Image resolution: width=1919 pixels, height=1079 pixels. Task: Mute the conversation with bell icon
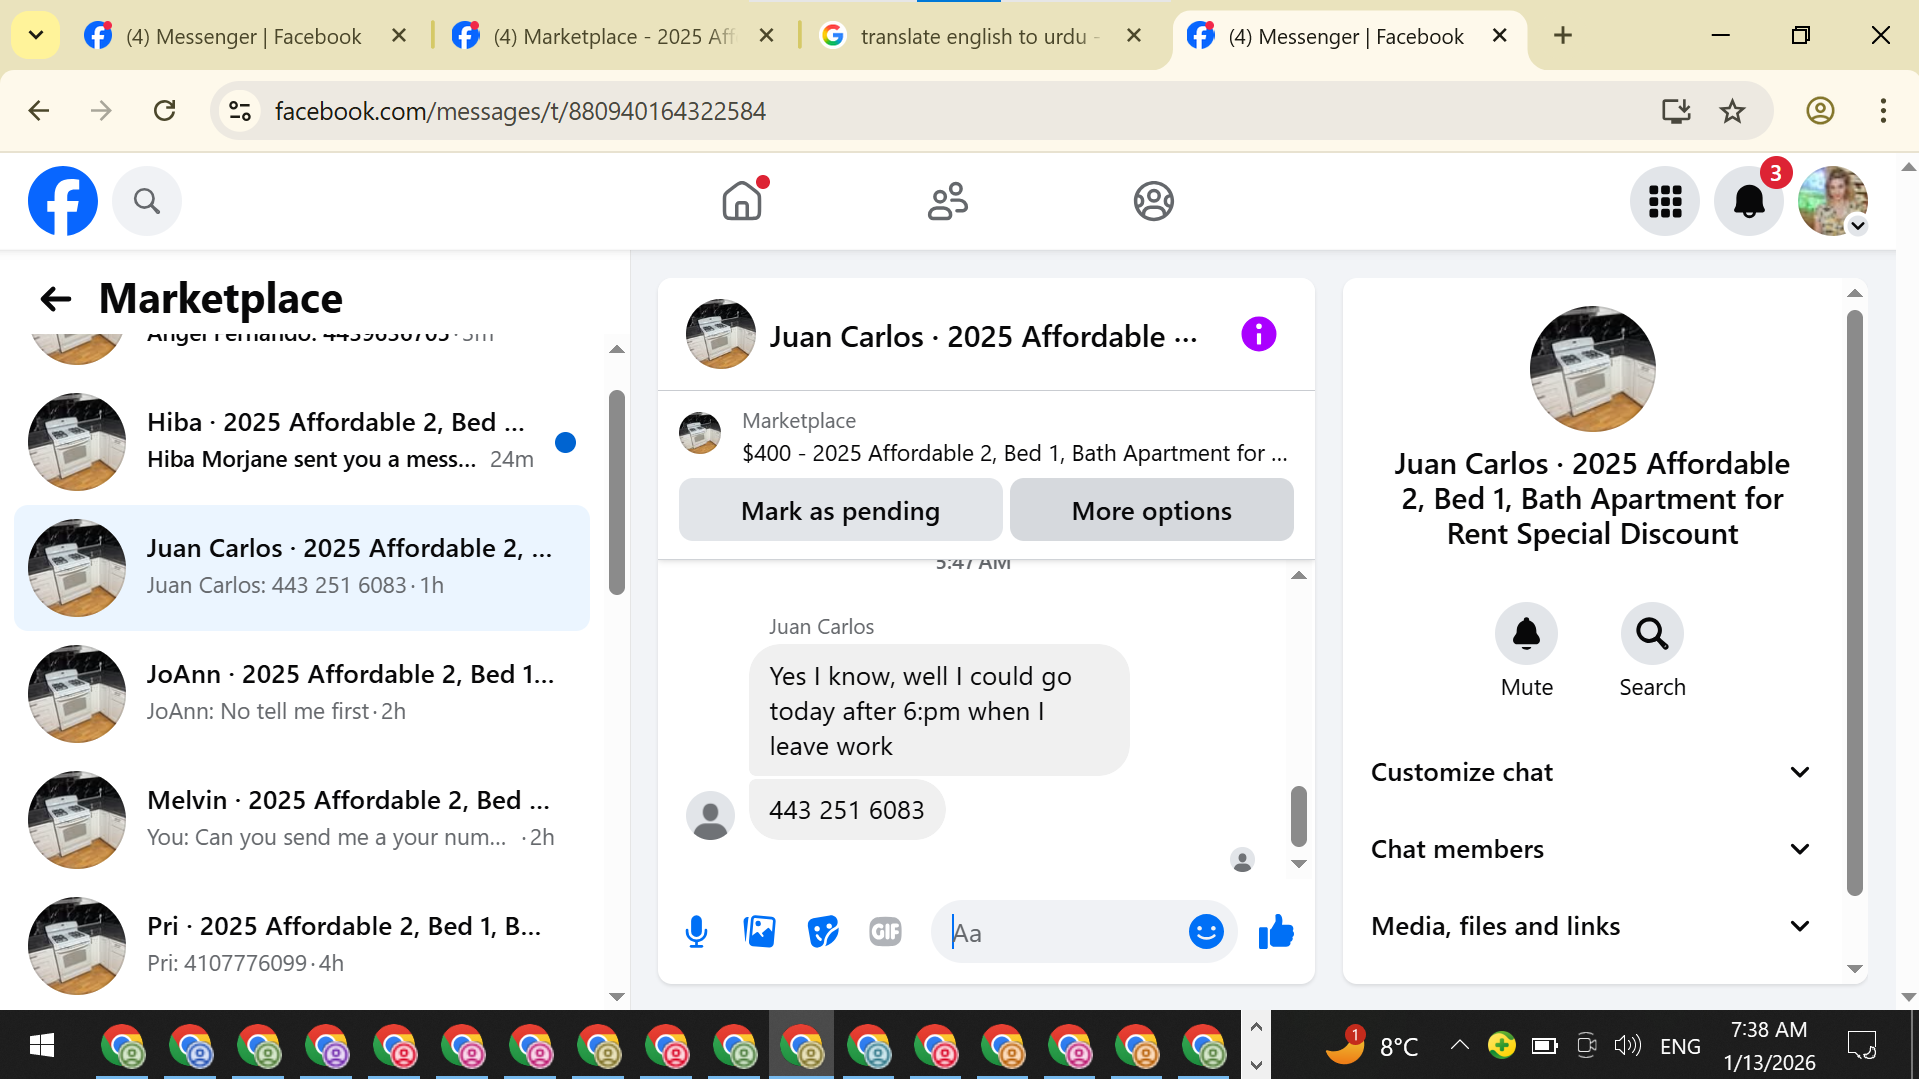(x=1526, y=633)
